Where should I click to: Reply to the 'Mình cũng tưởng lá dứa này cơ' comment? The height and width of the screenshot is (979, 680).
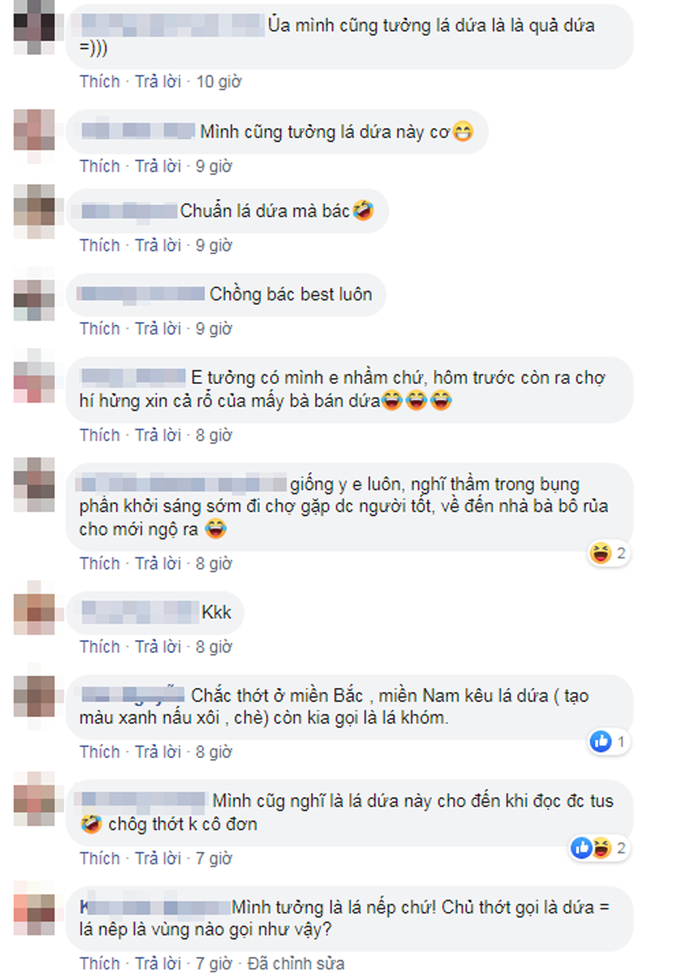tap(158, 166)
